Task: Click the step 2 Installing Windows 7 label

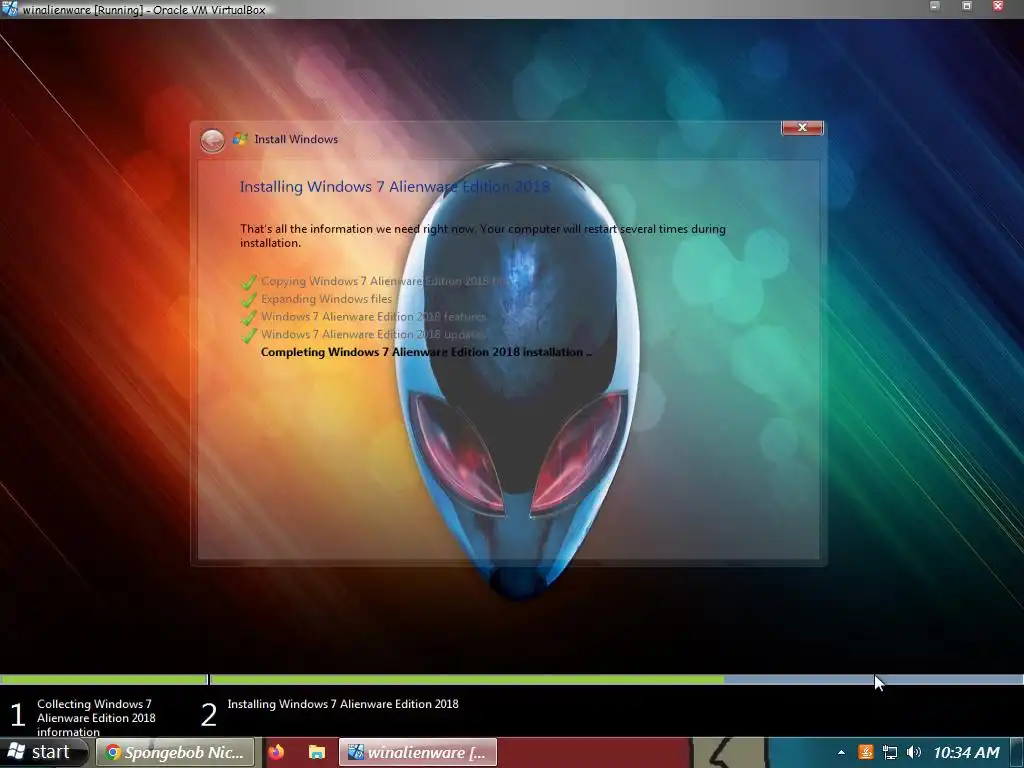Action: [x=343, y=704]
